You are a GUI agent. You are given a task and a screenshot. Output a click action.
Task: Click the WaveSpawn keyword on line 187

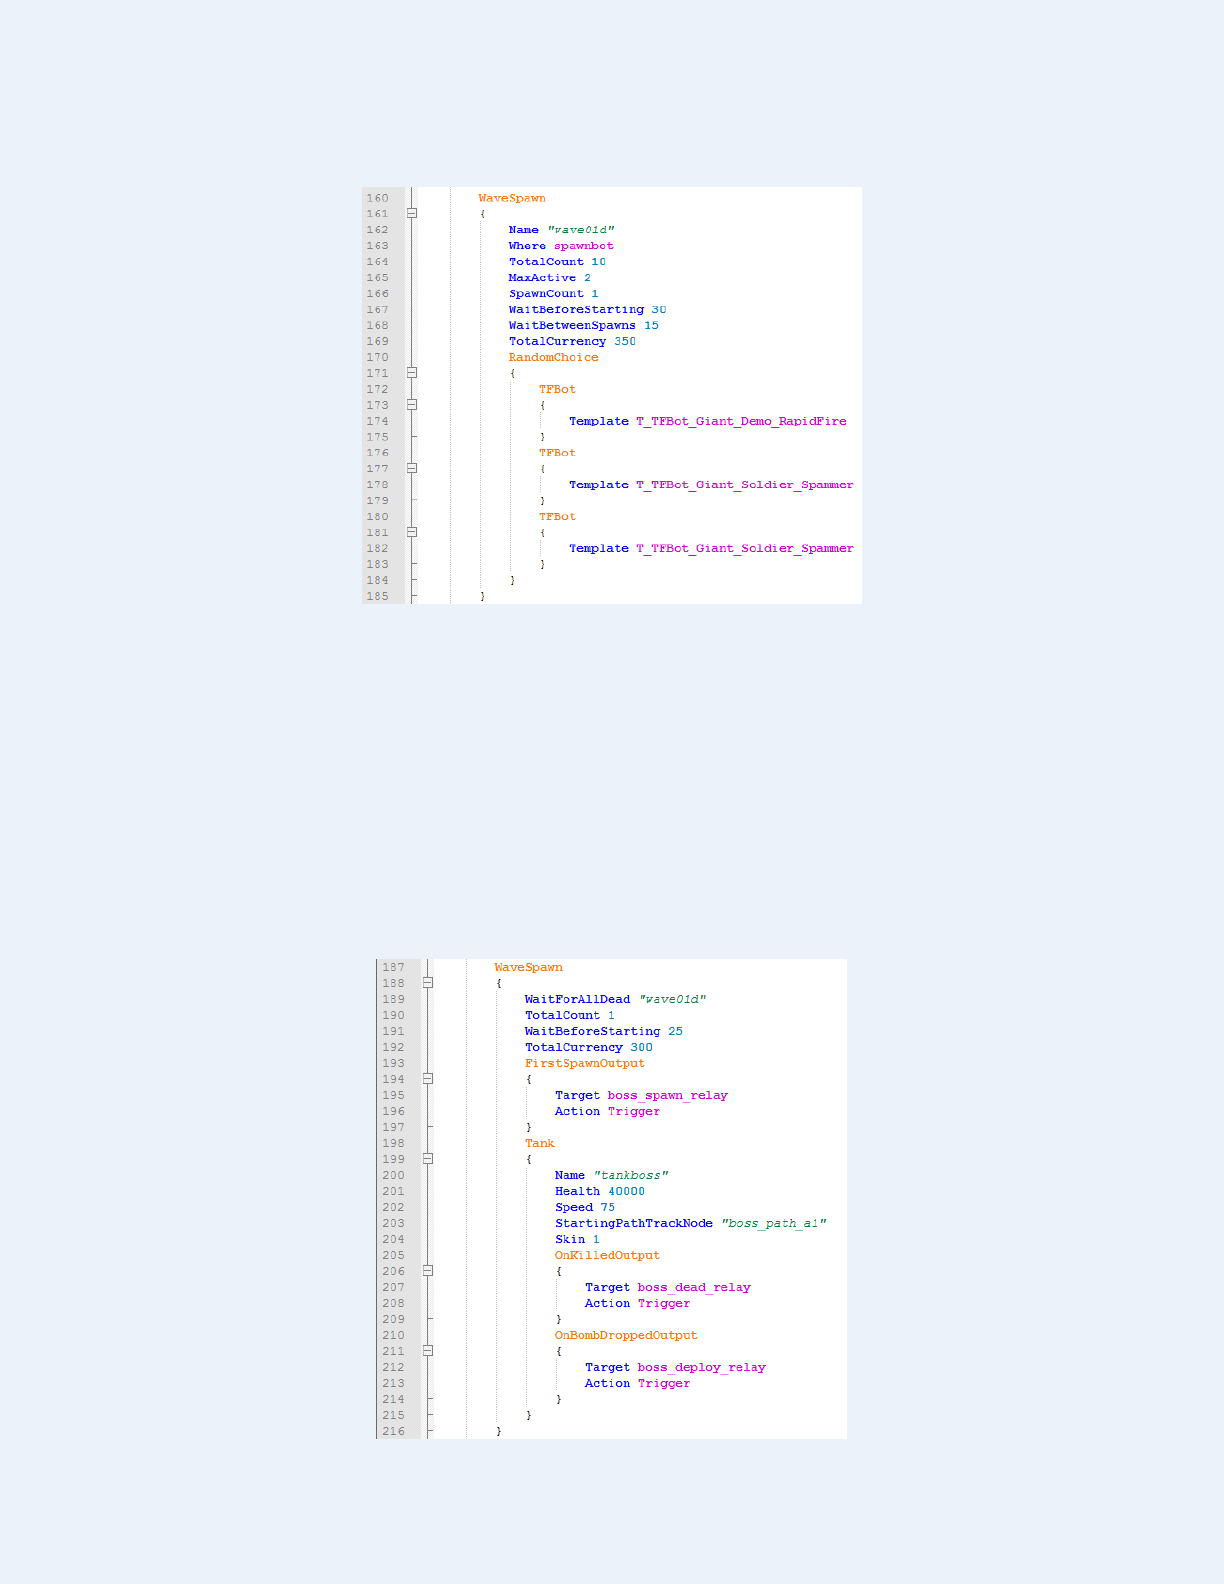(529, 968)
